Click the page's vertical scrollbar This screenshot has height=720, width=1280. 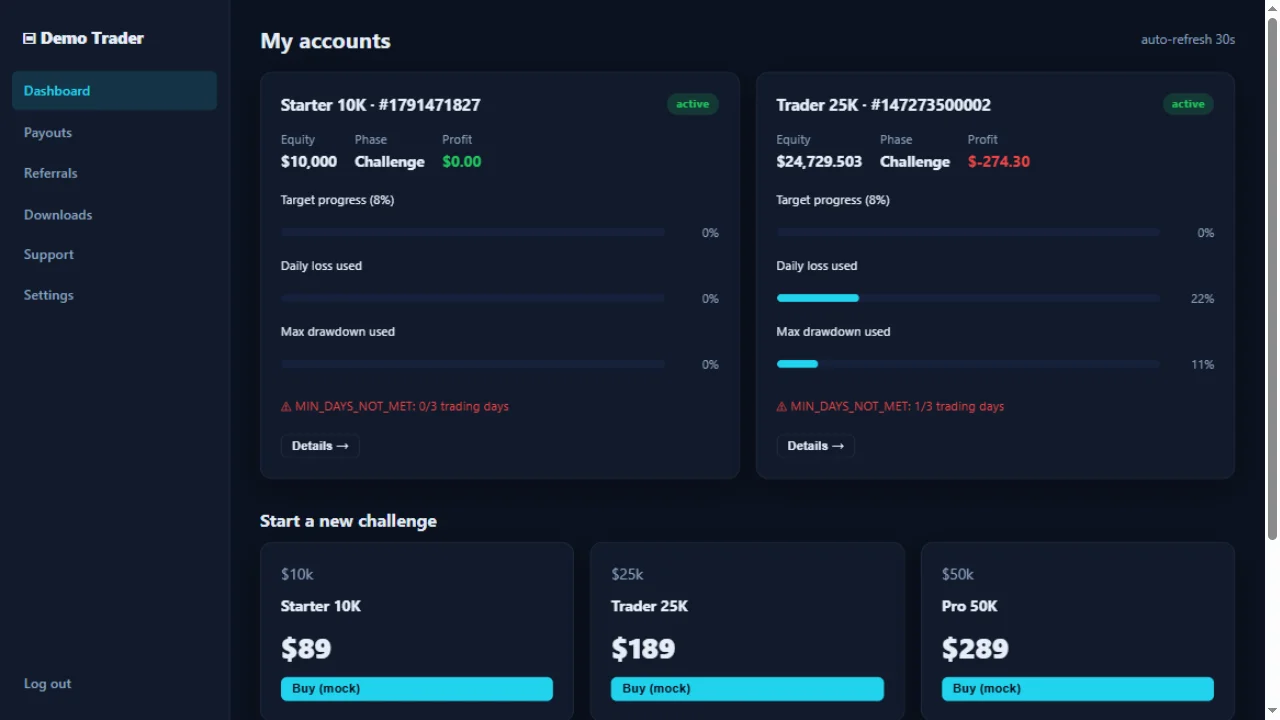1272,280
